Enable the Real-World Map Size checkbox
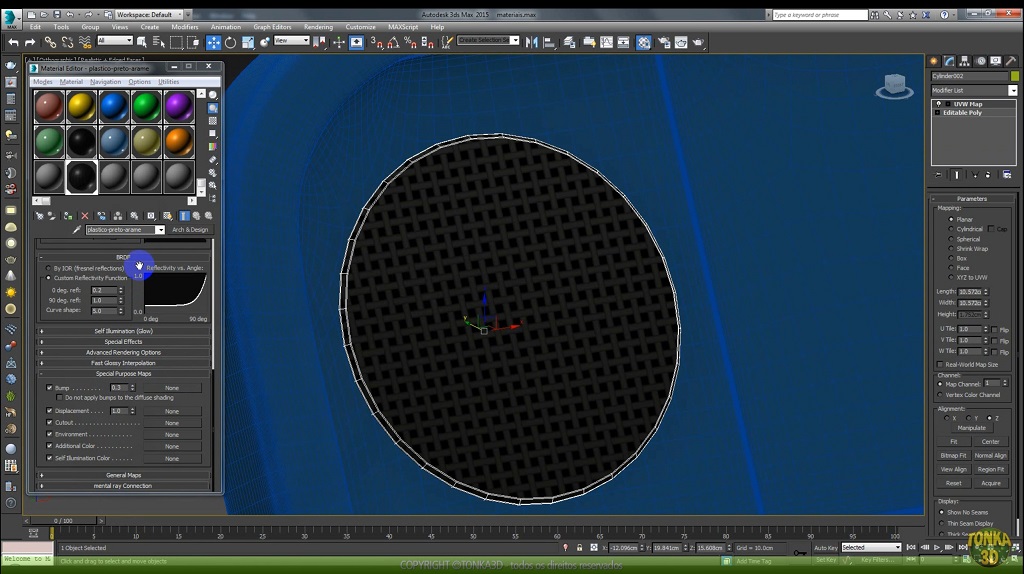Screen dimensions: 1024x574 coord(941,364)
